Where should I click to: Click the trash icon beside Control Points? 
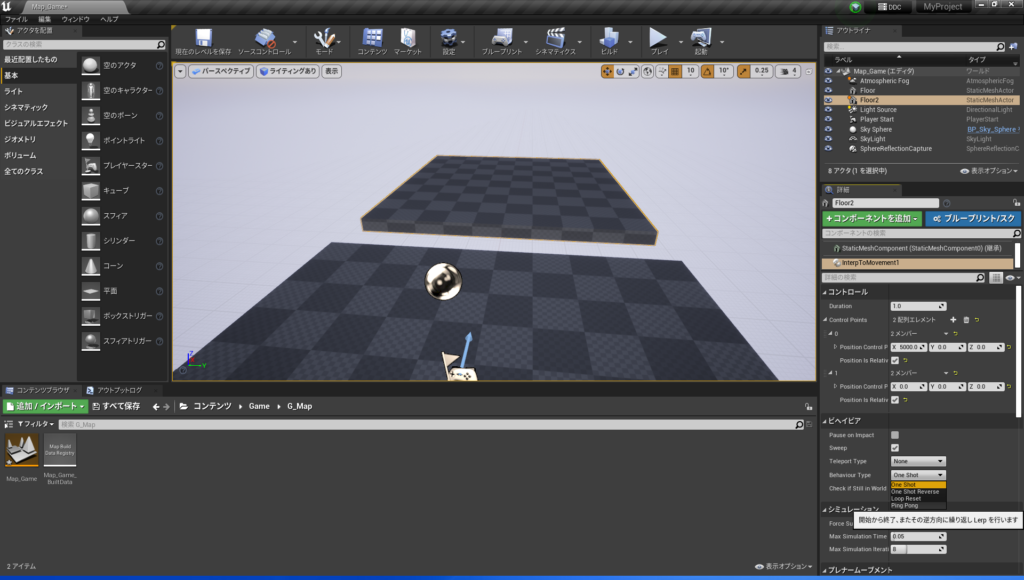coord(966,319)
